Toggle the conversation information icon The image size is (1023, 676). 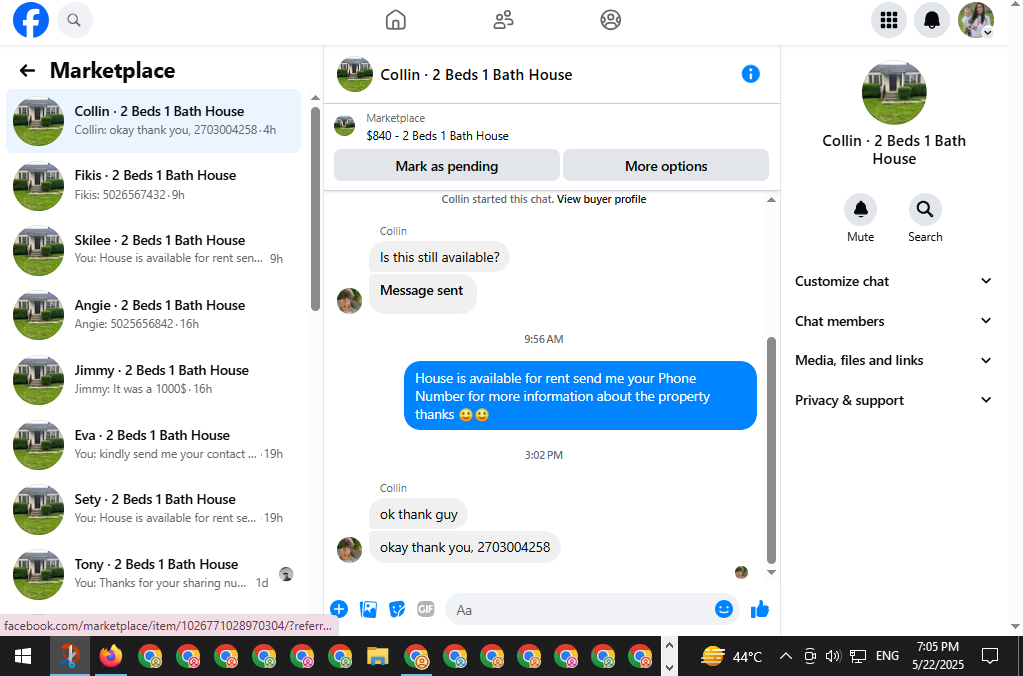click(x=751, y=74)
